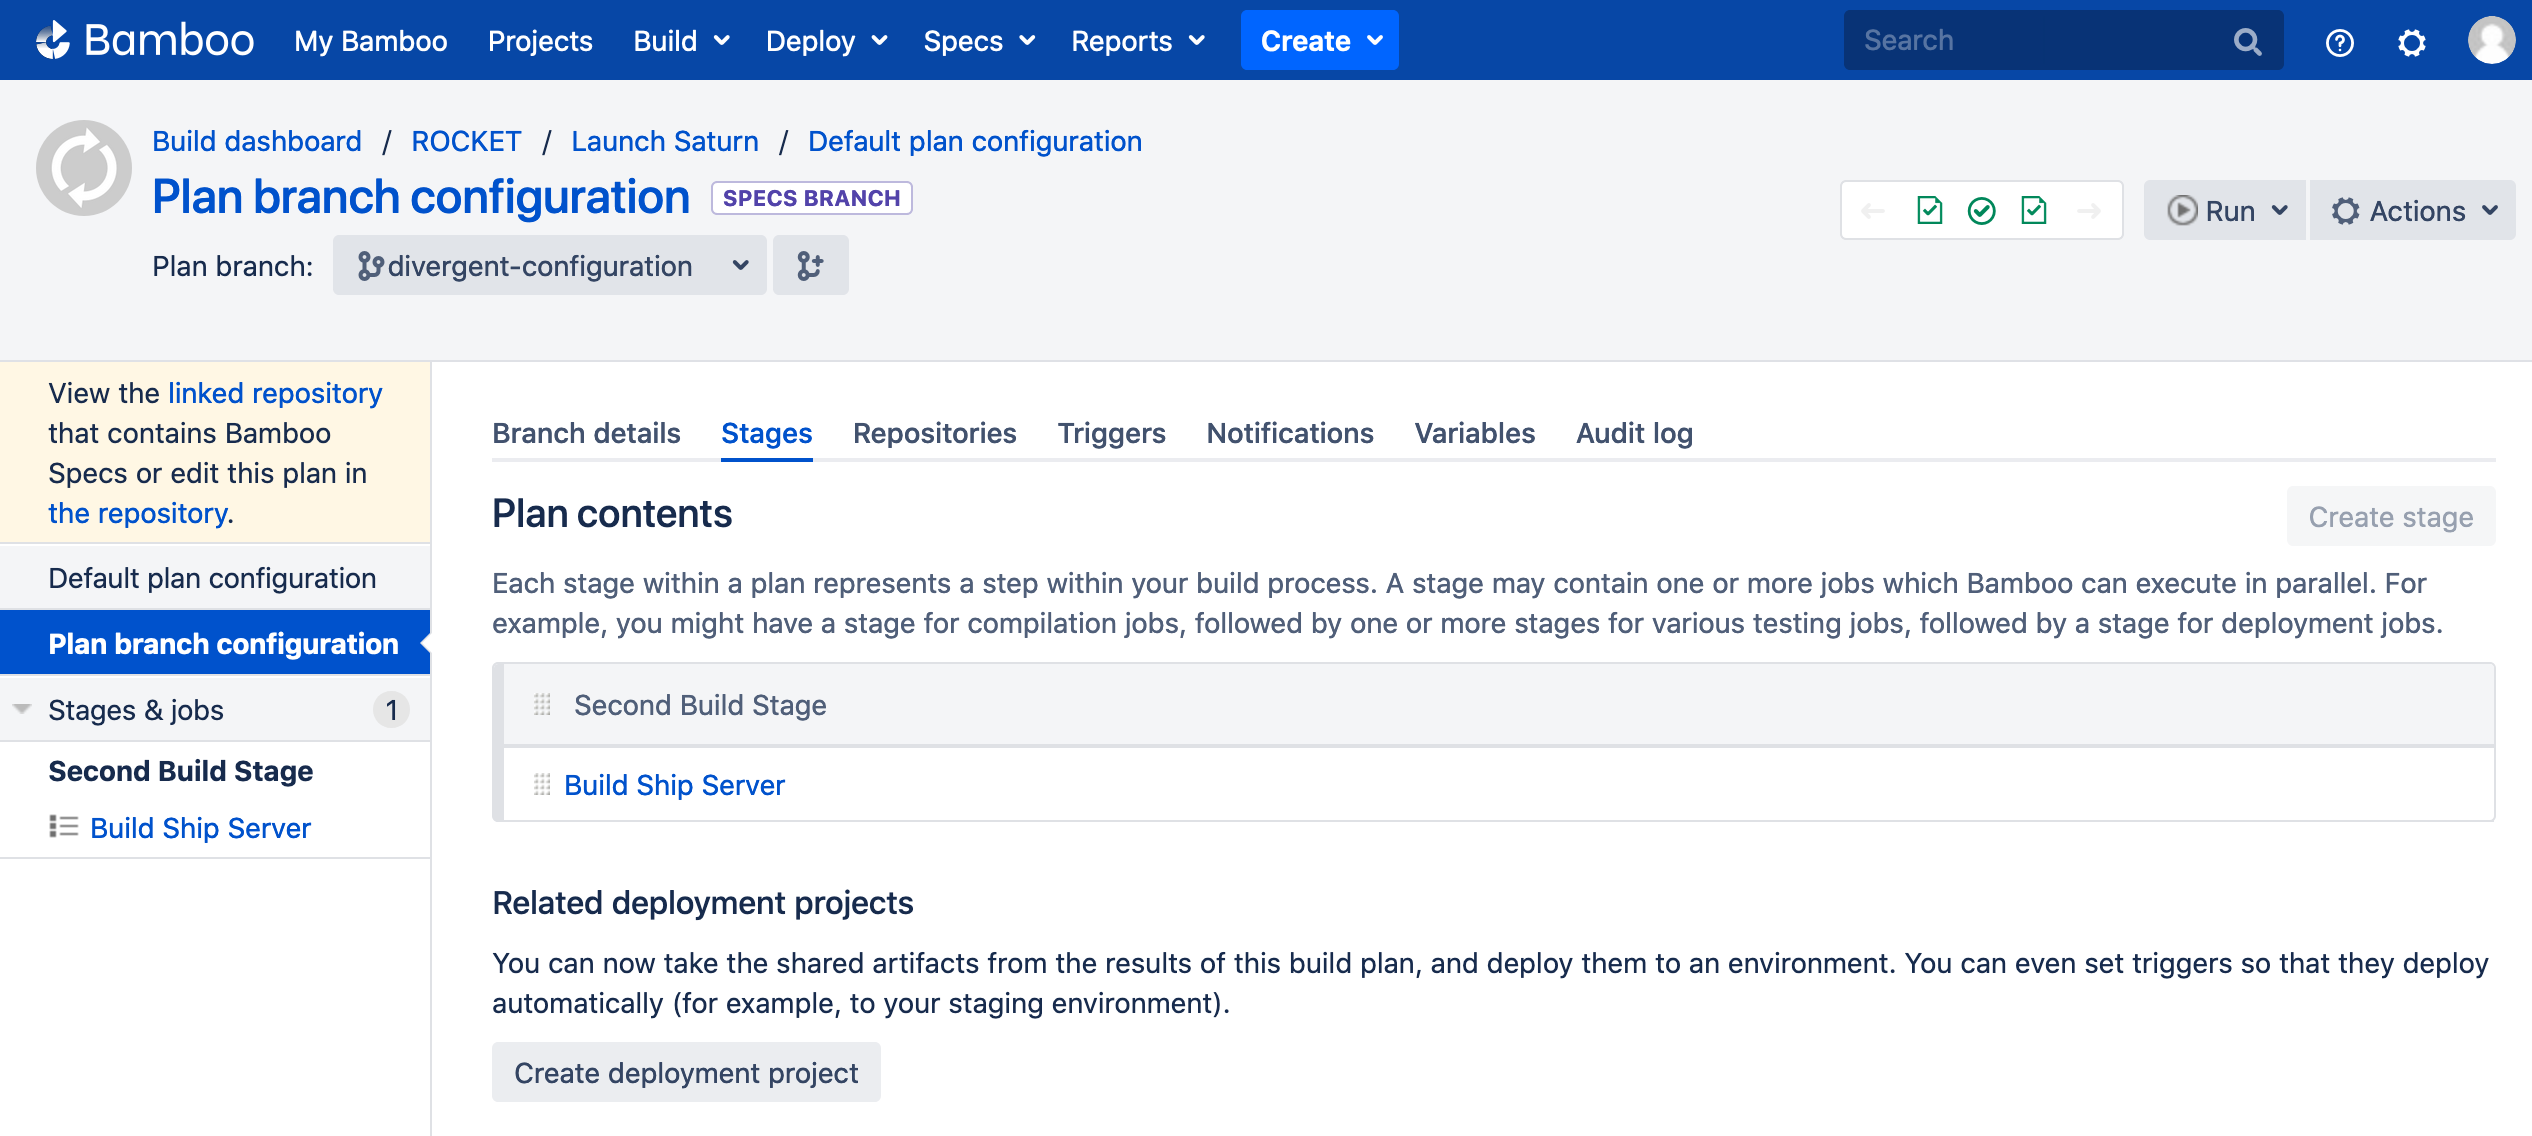Click drag handle of Second Build Stage

pos(542,705)
